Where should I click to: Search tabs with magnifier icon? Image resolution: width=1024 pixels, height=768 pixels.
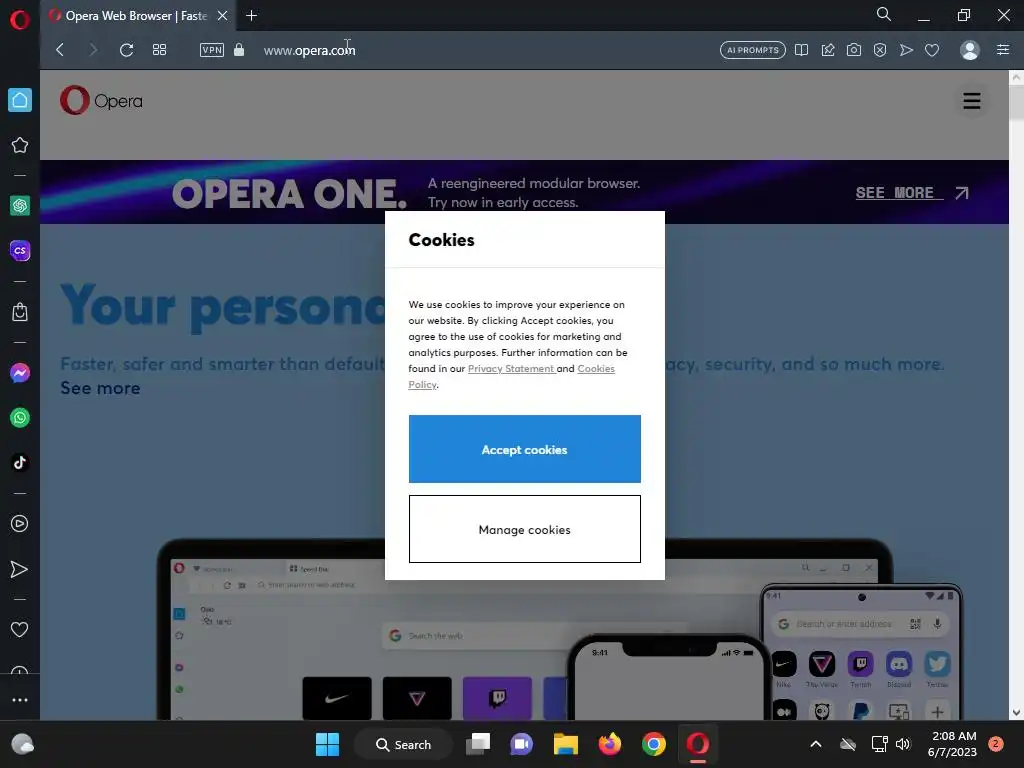(884, 14)
